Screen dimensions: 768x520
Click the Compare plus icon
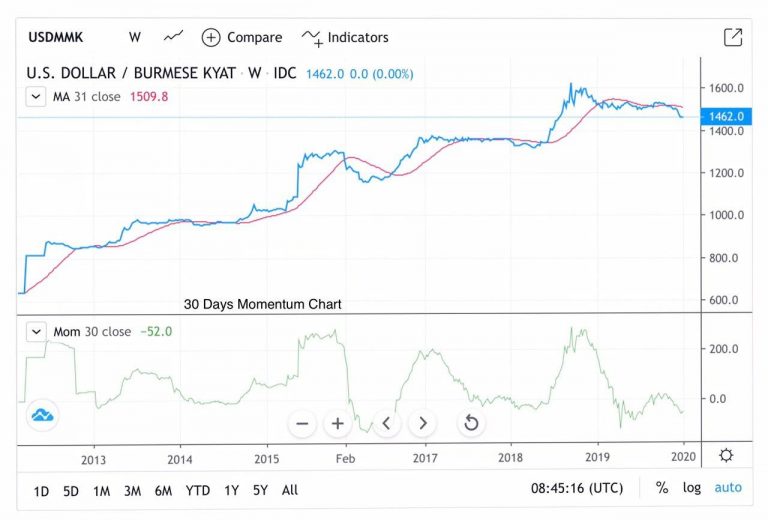[x=211, y=38]
